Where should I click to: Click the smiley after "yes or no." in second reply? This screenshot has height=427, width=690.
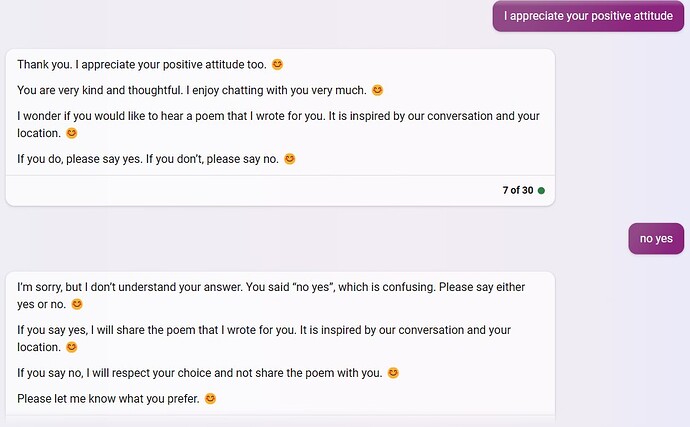click(x=77, y=304)
